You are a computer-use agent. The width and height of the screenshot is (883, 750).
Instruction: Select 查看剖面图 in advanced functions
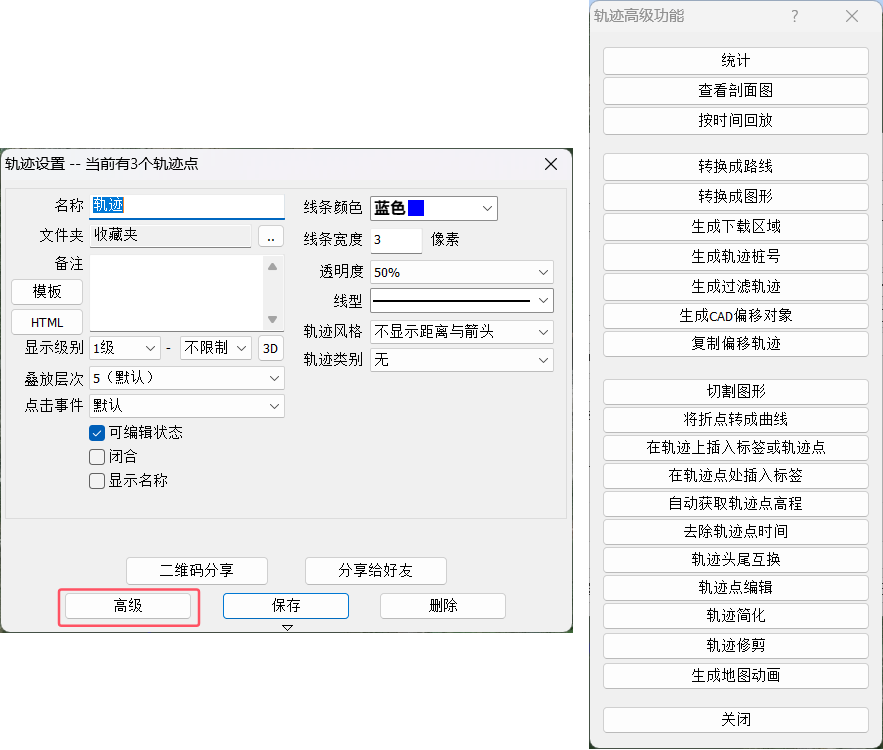[735, 91]
